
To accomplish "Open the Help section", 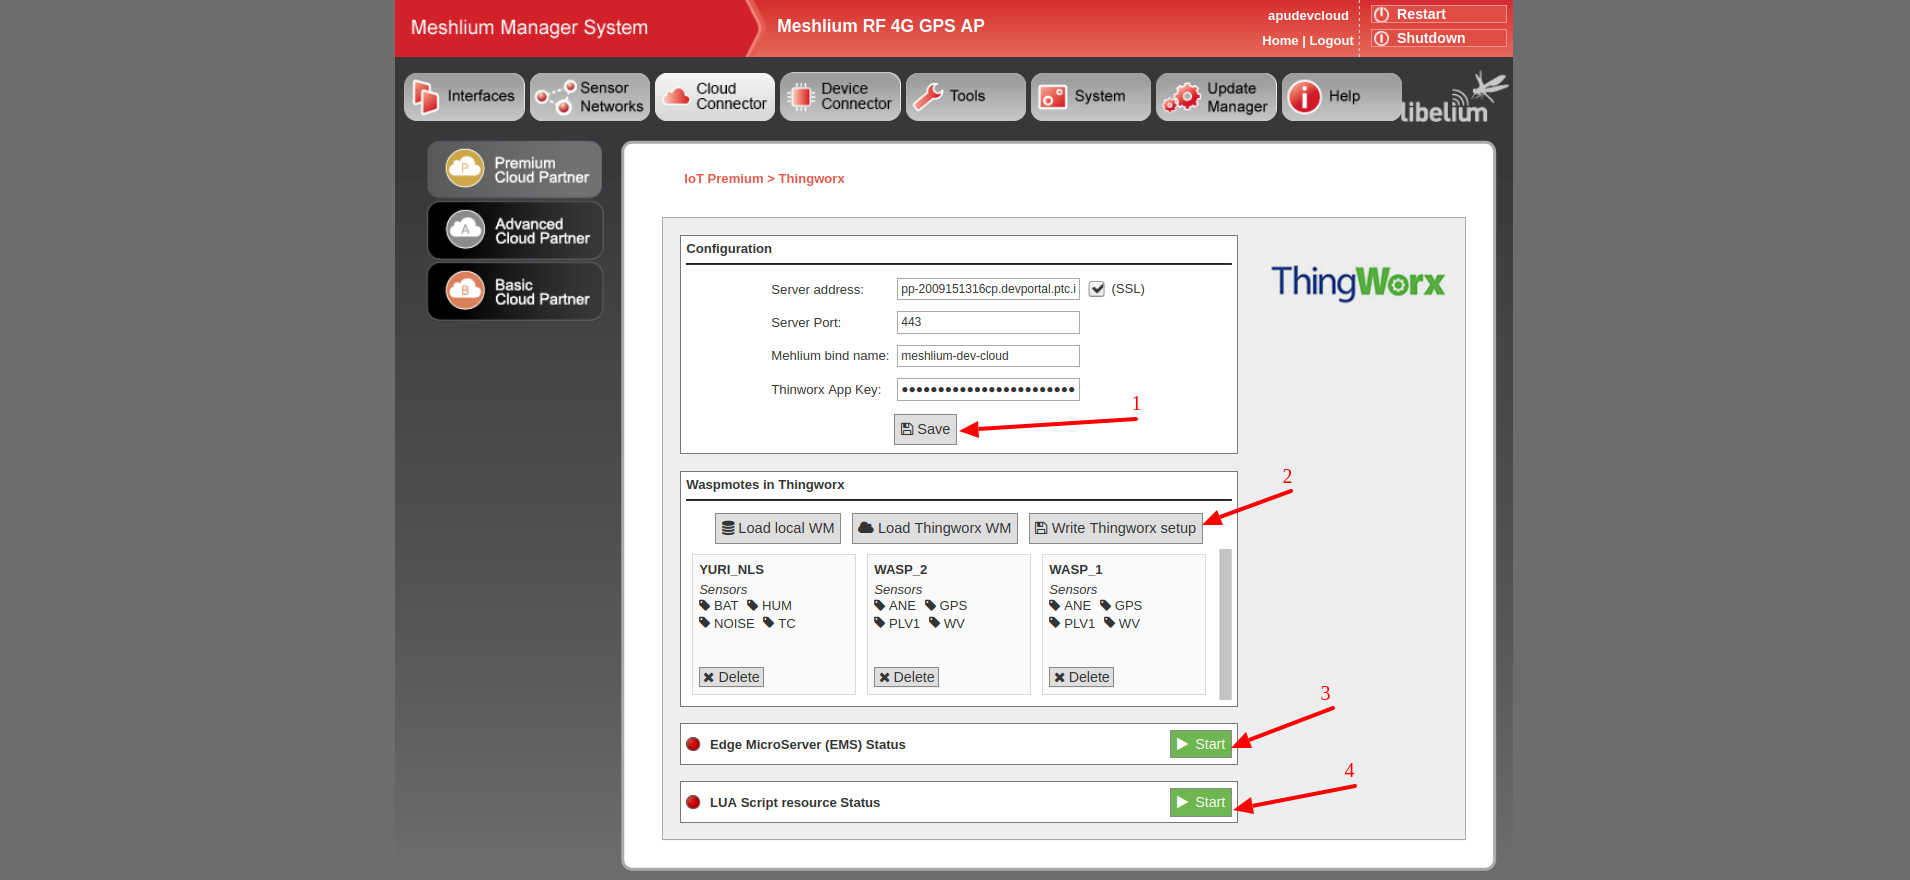I will point(1342,97).
